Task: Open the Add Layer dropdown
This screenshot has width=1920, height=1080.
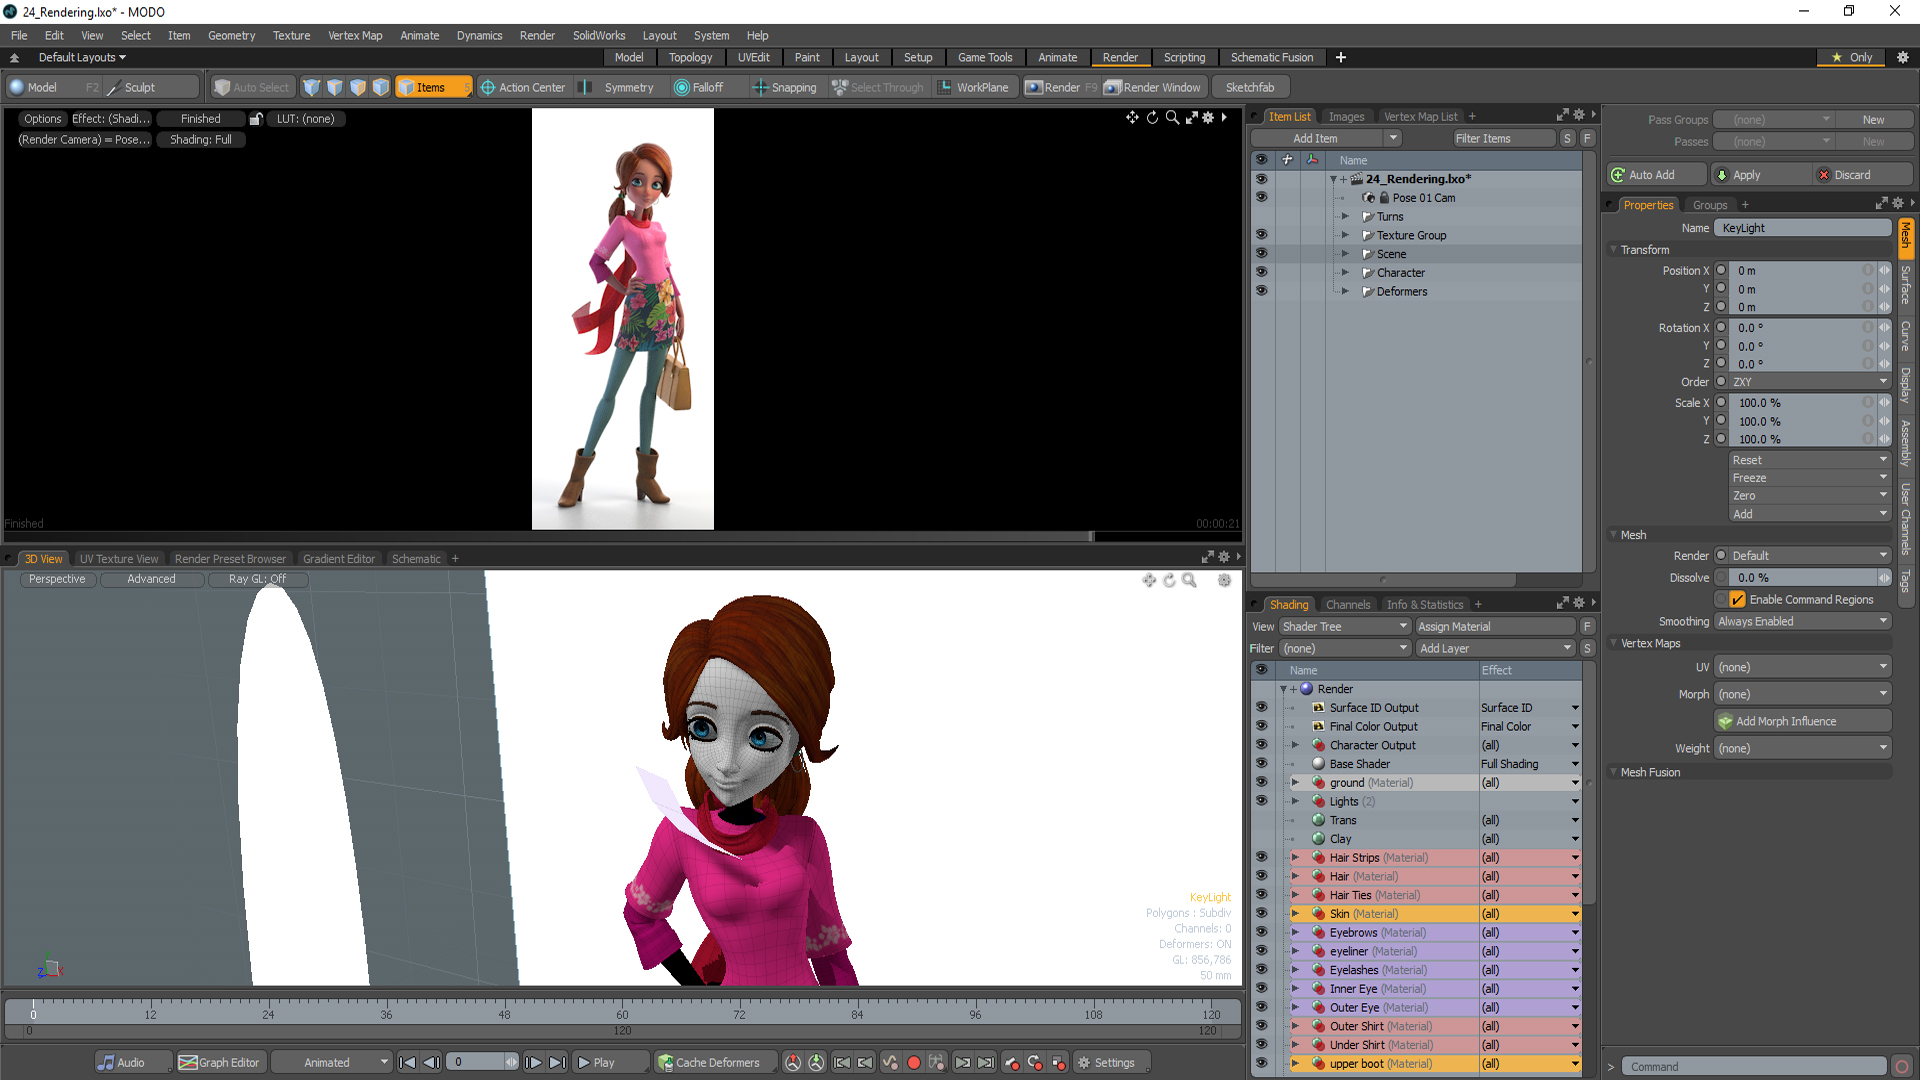Action: [1495, 649]
